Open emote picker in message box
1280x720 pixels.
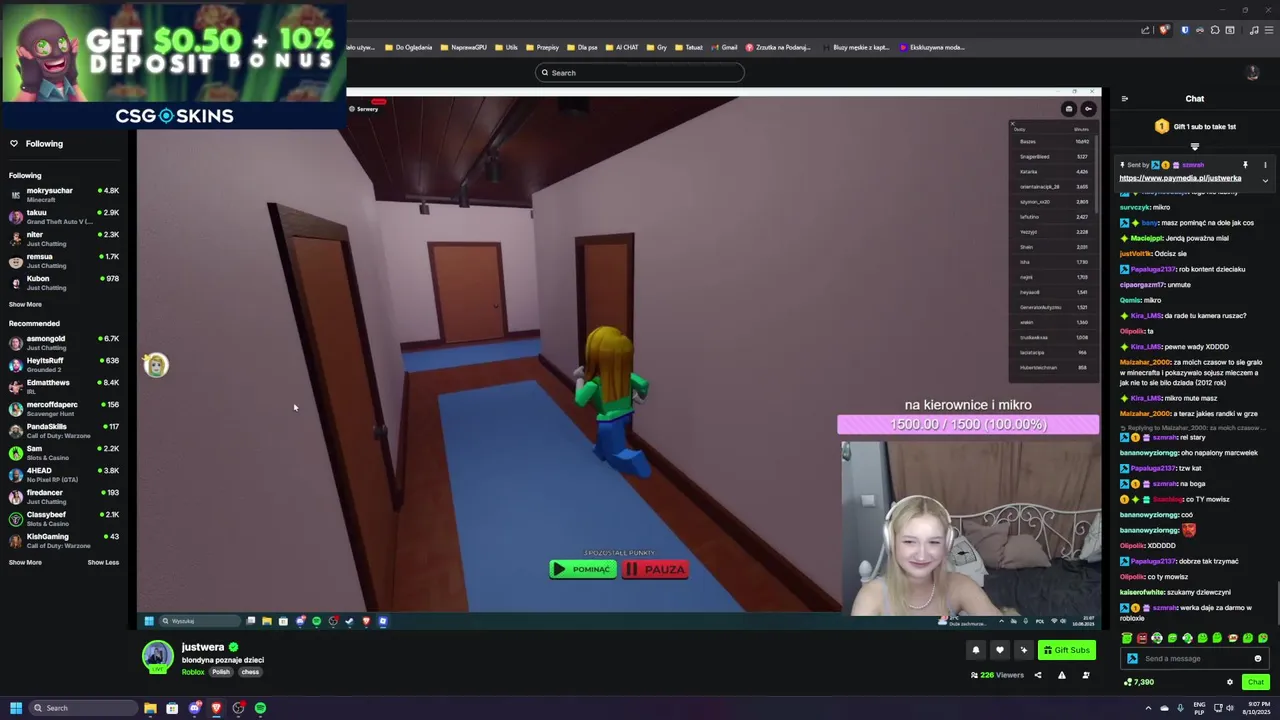point(1258,658)
